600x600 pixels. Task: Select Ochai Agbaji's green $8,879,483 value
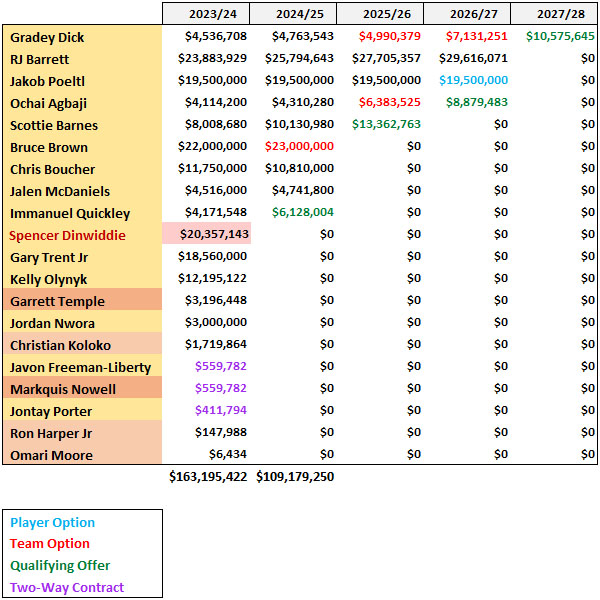pyautogui.click(x=477, y=102)
